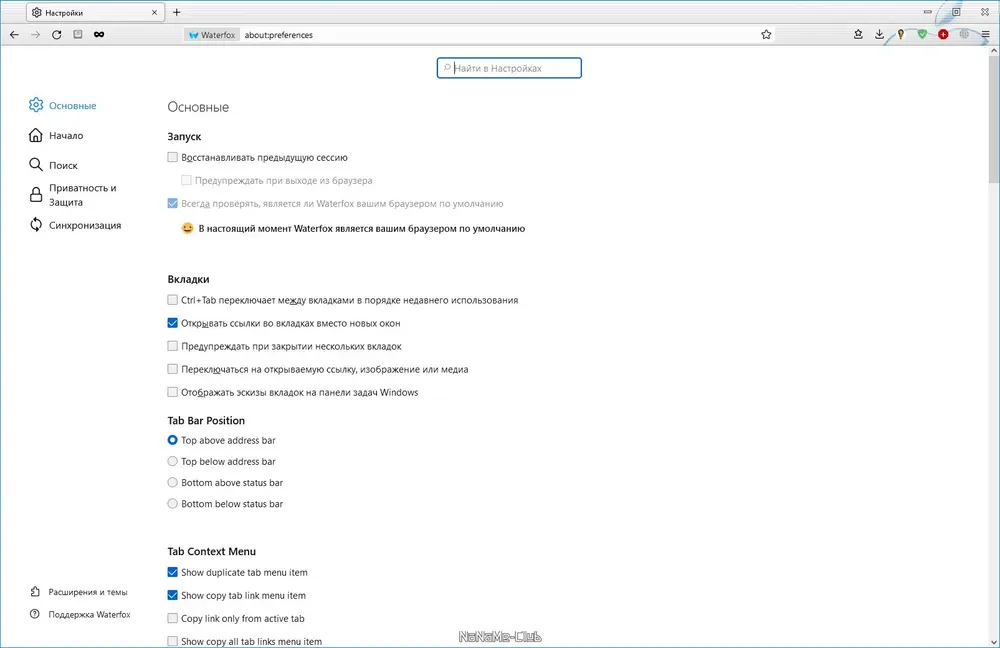Open the downloads arrow icon
1000x648 pixels.
[x=879, y=34]
